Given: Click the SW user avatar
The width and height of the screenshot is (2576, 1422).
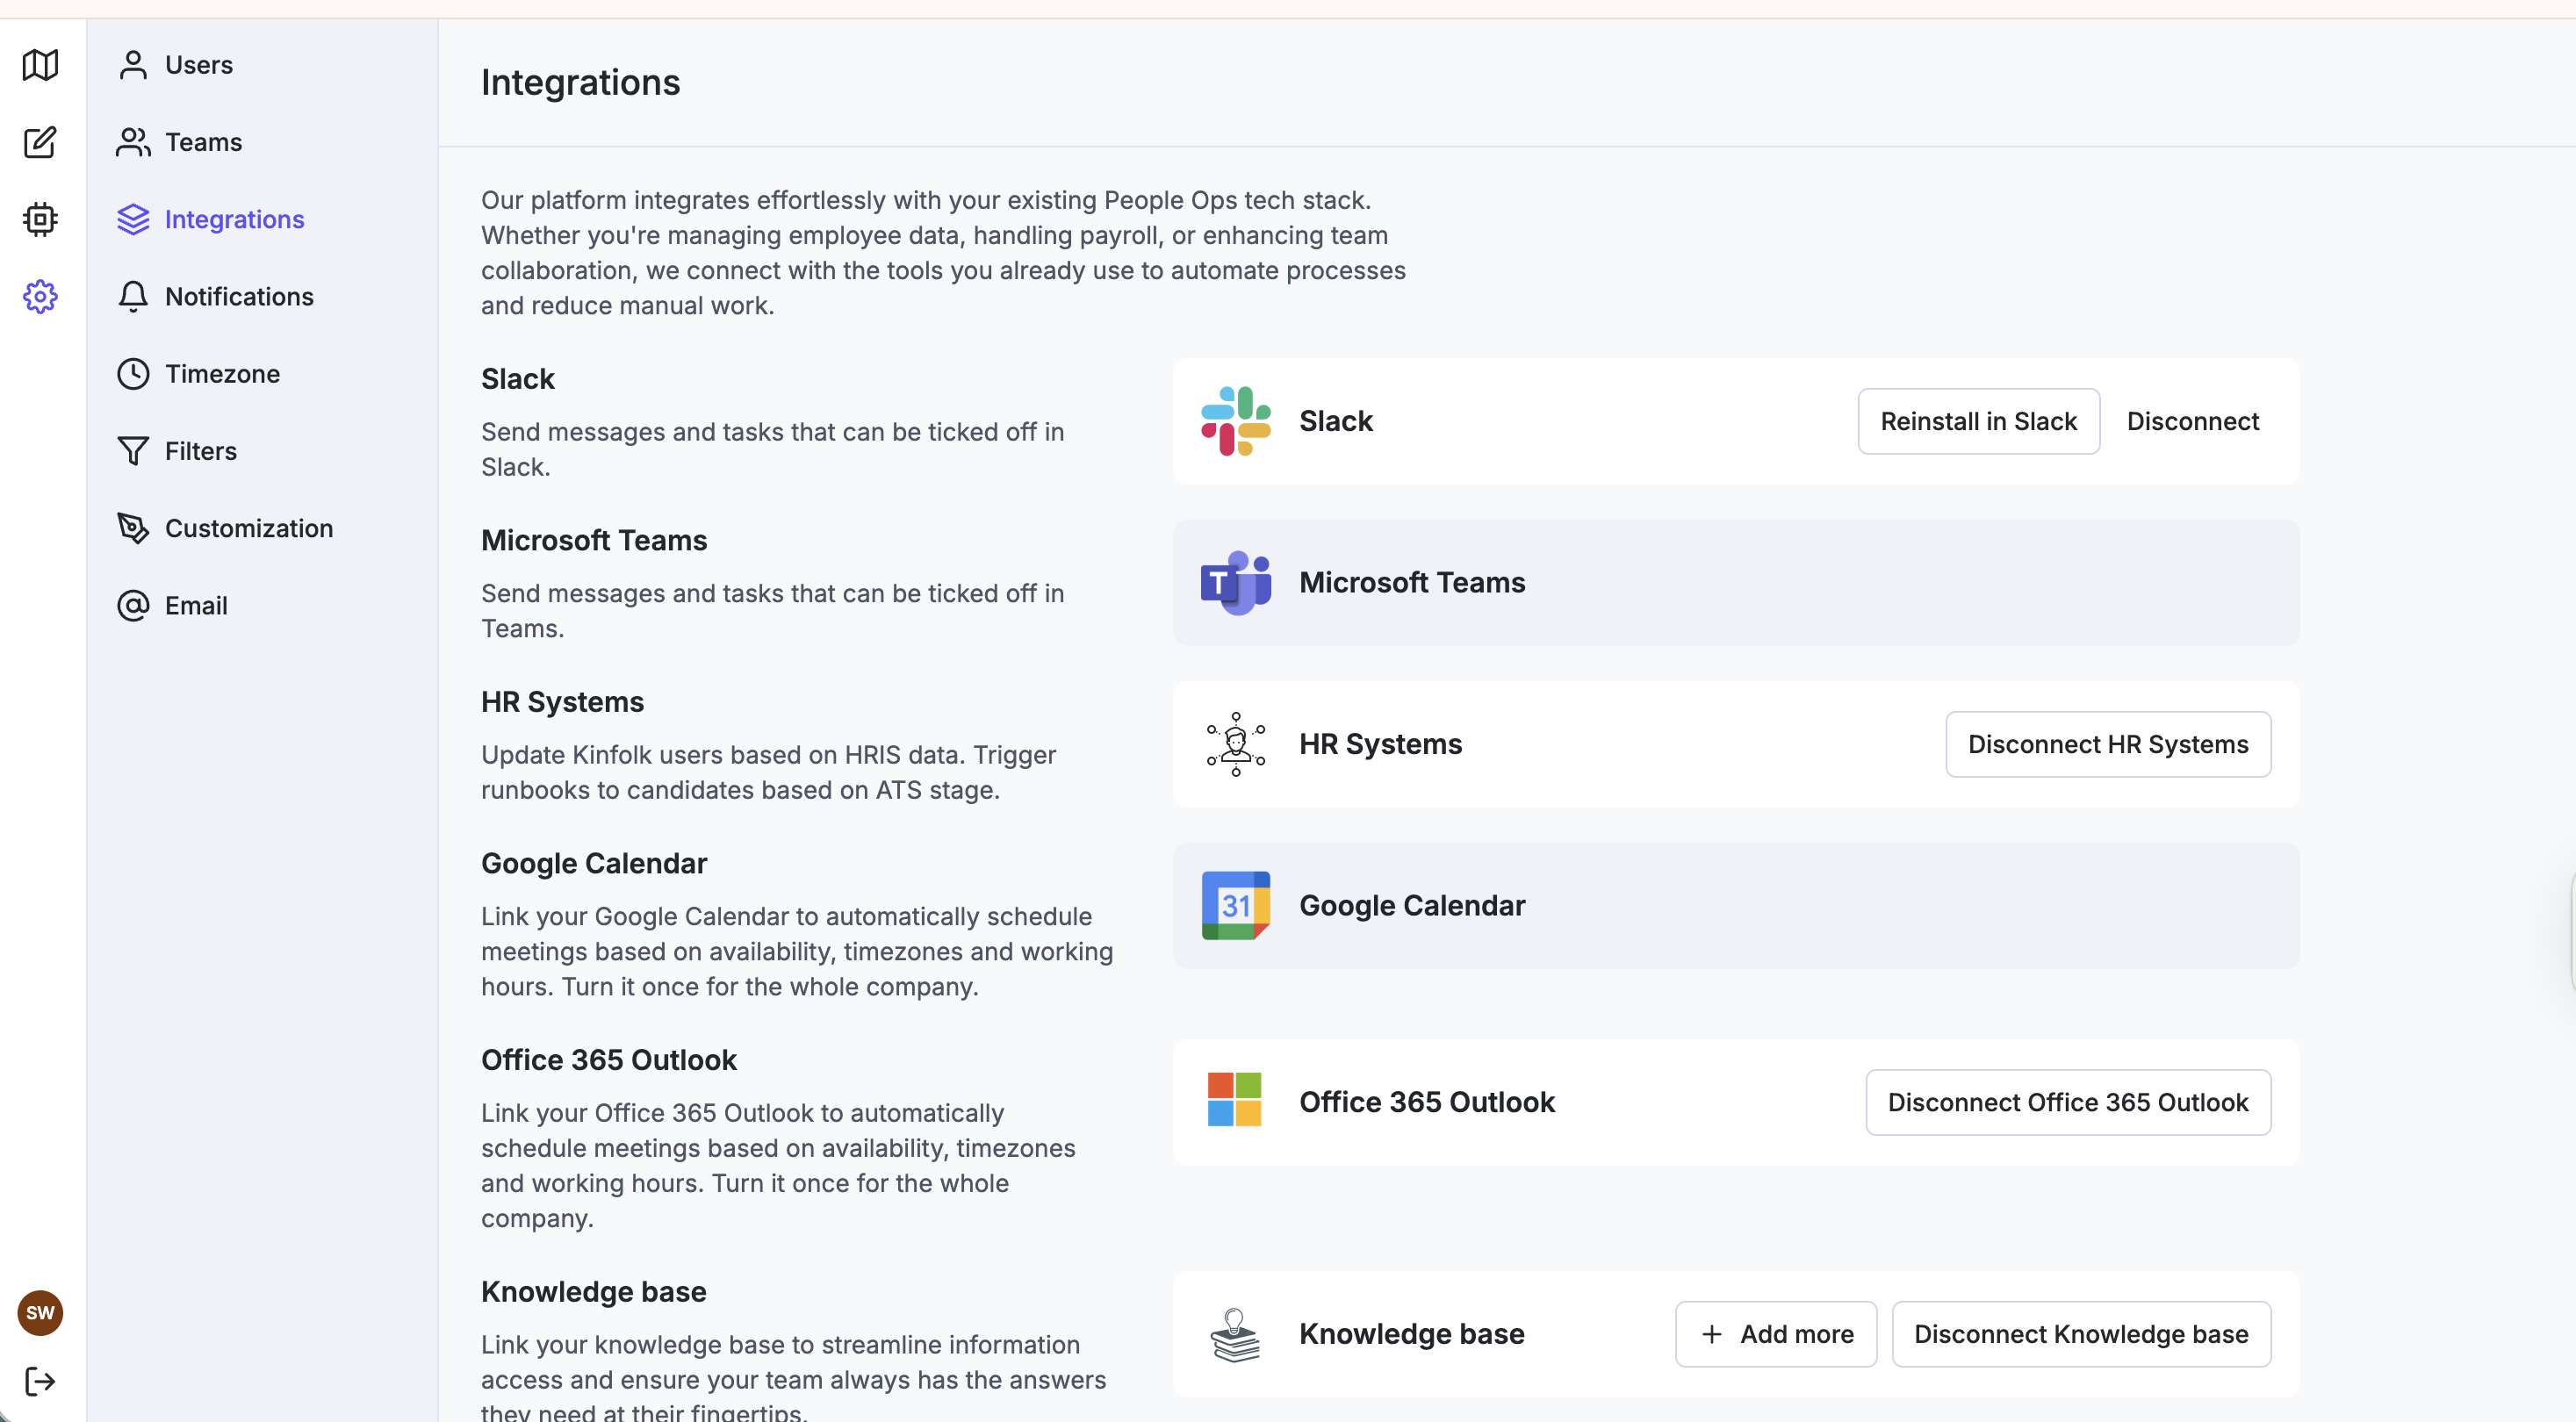Looking at the screenshot, I should 40,1313.
